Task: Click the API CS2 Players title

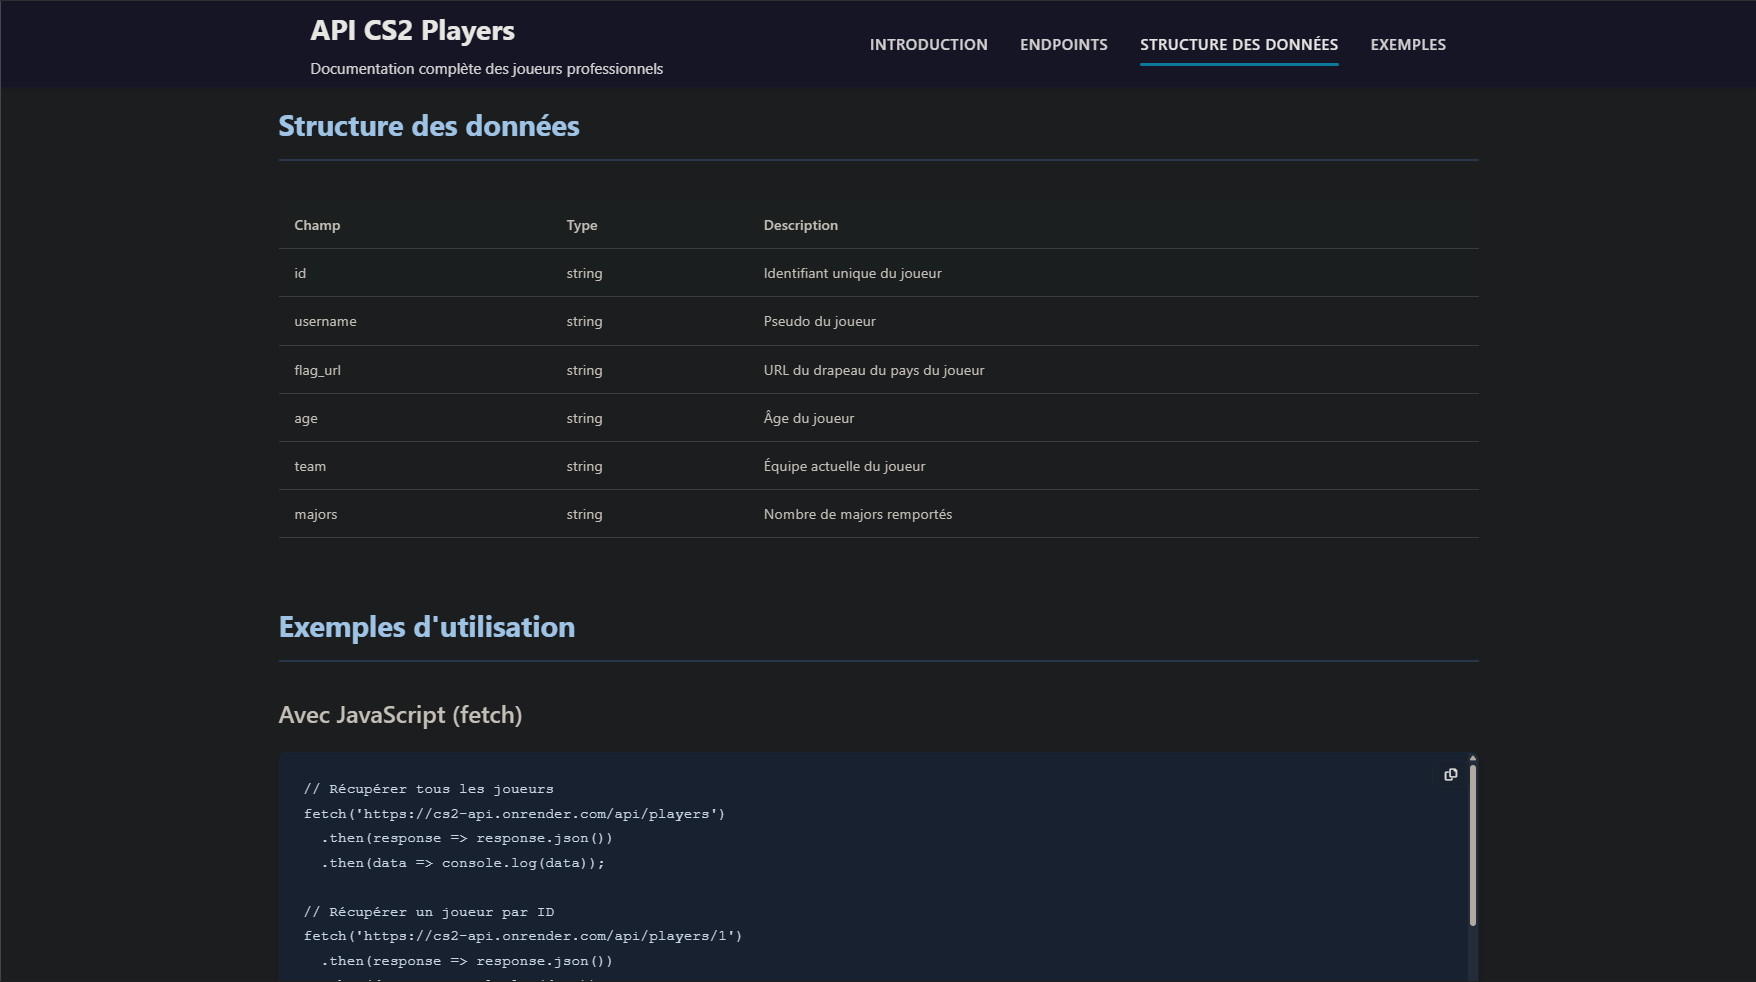Action: click(x=412, y=31)
